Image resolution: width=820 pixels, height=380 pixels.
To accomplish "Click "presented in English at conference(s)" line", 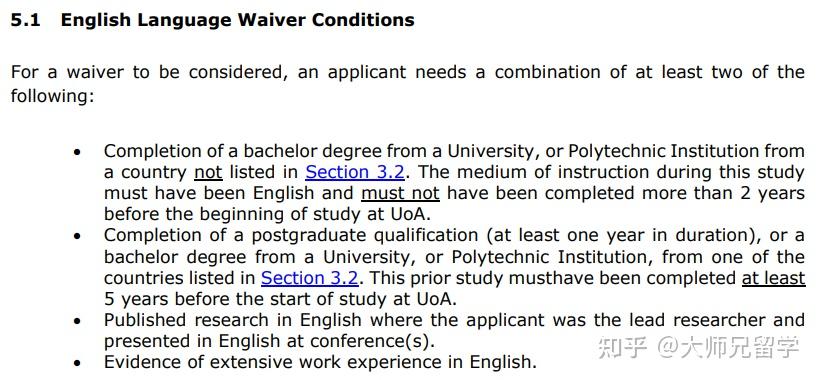I will pos(269,341).
